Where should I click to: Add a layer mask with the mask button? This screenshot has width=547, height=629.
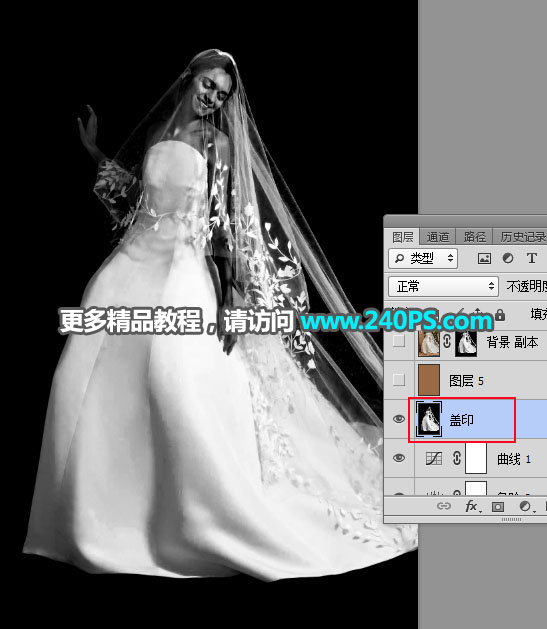[498, 507]
